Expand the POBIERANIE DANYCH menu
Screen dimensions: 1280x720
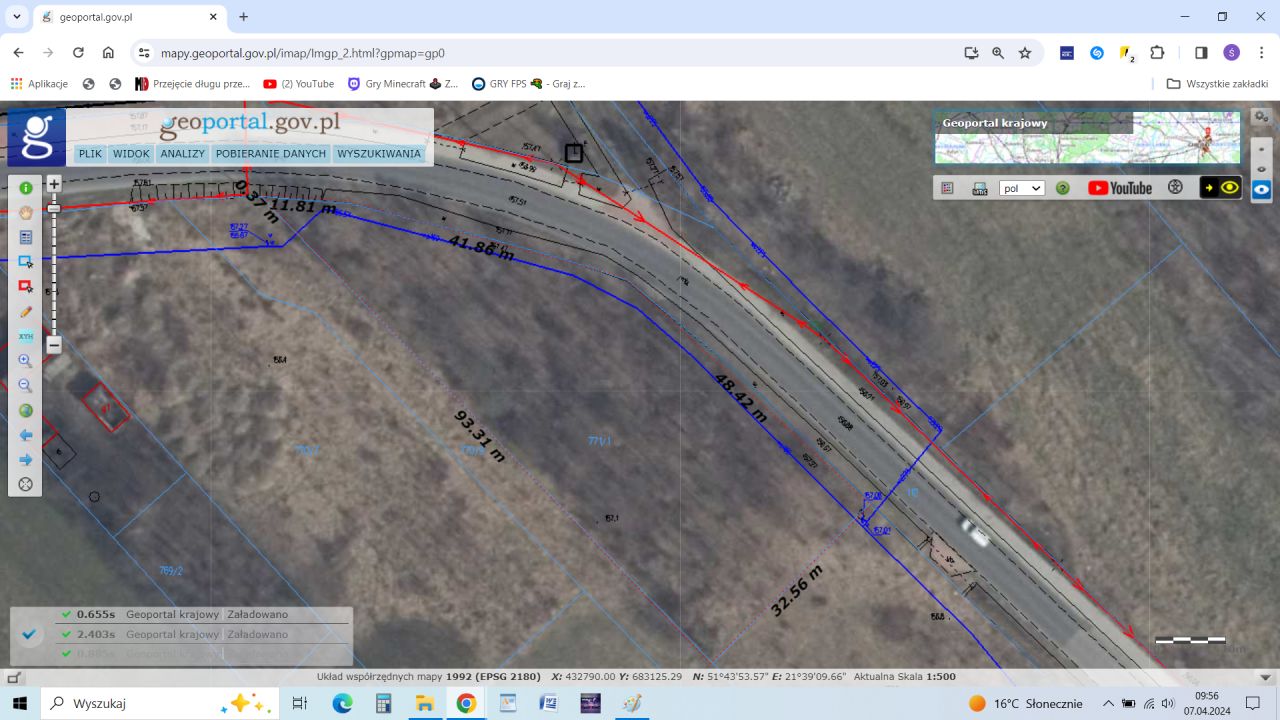(271, 154)
